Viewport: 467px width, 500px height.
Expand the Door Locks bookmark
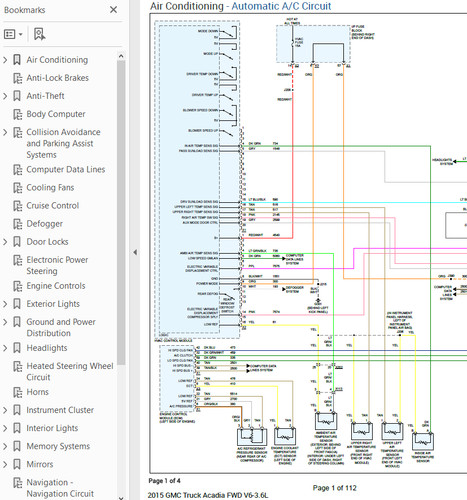coord(5,242)
